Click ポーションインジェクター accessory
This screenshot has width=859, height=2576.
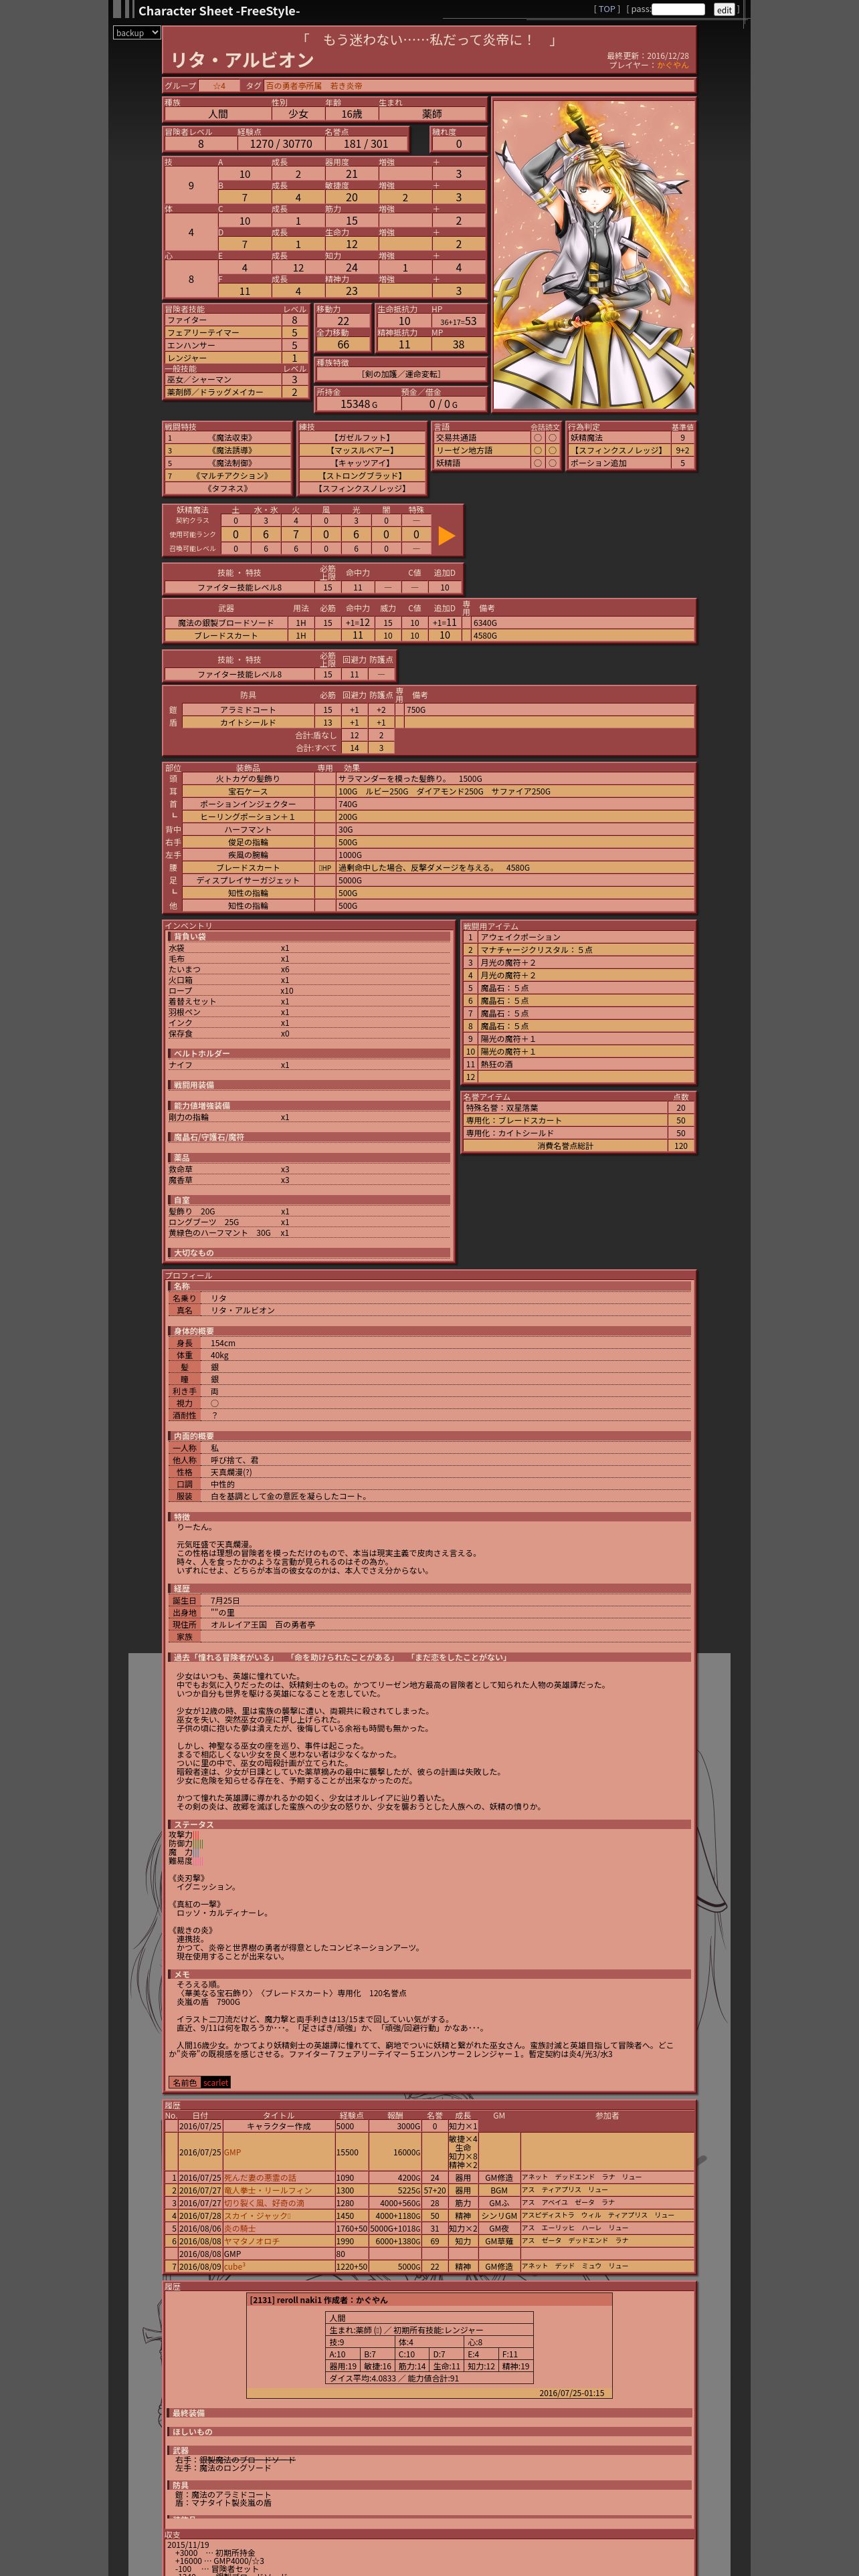pos(248,804)
